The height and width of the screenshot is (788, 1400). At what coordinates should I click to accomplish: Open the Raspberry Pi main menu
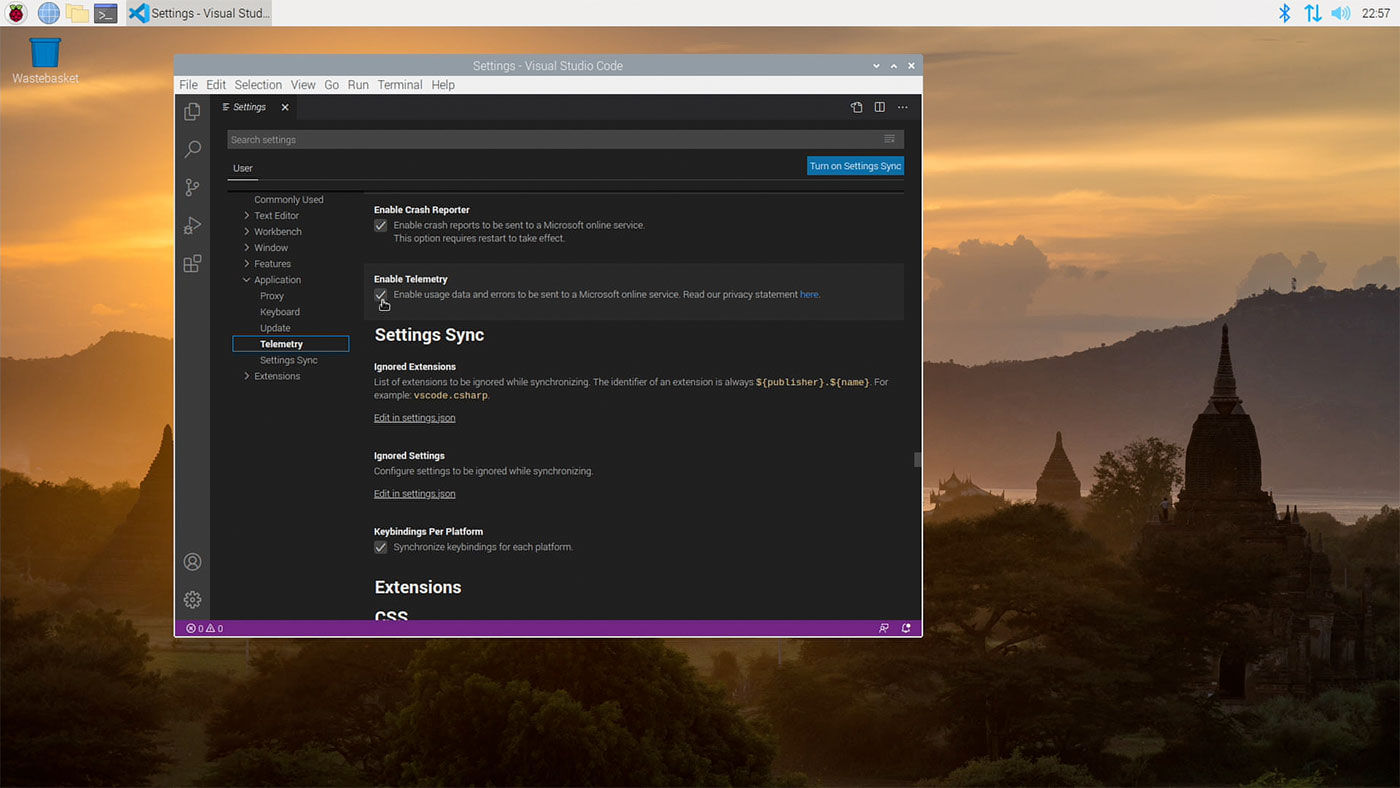[x=16, y=13]
